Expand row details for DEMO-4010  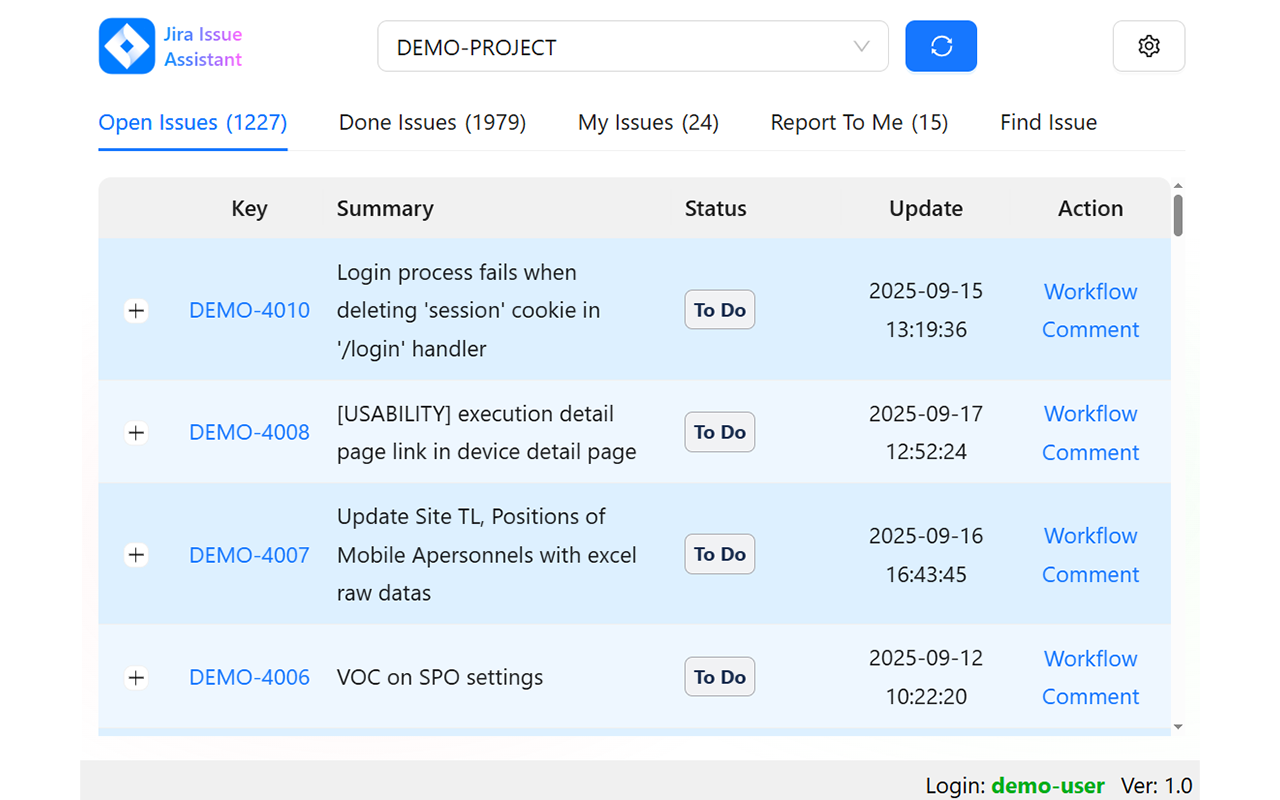click(x=136, y=311)
